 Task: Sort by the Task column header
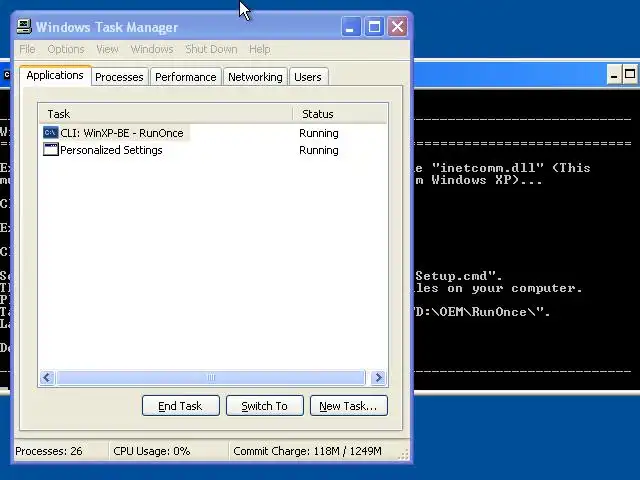pos(166,114)
